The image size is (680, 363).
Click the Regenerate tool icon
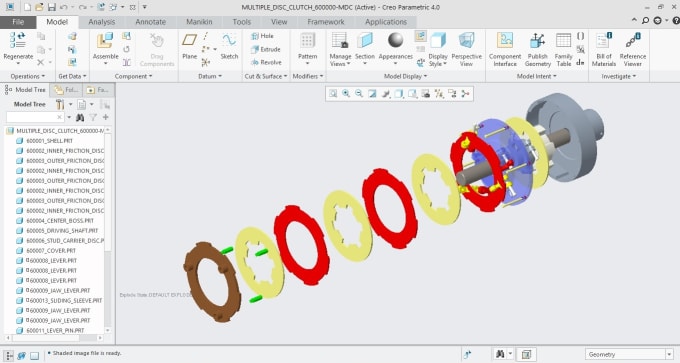(18, 40)
